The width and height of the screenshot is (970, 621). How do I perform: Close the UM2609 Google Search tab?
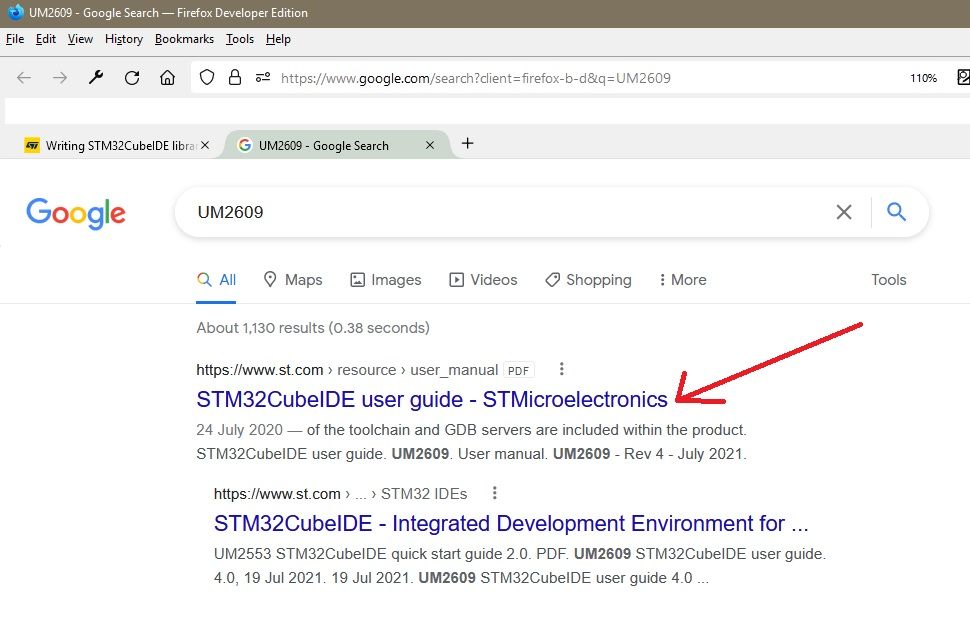pos(430,145)
